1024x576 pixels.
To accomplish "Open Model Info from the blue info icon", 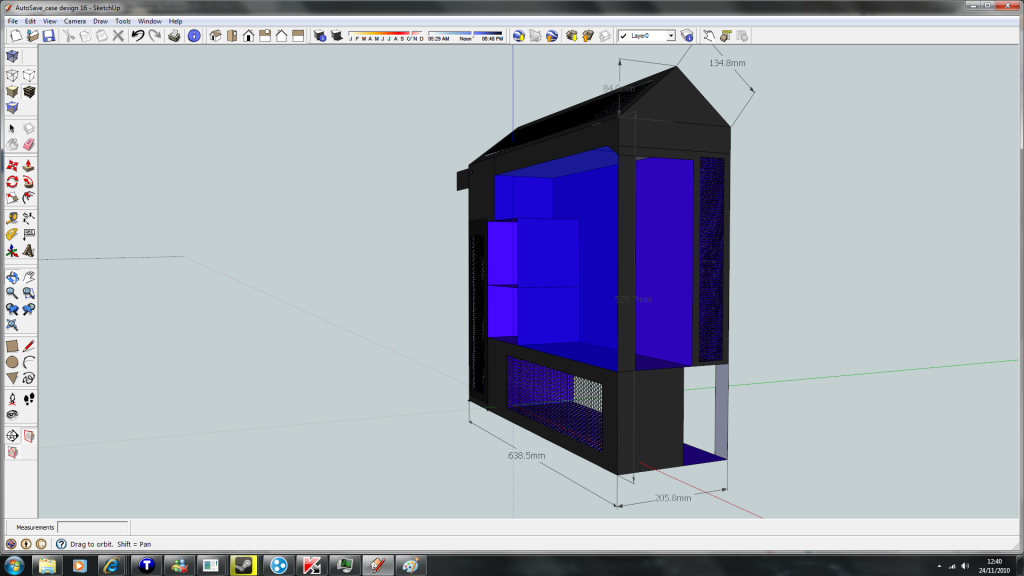I will point(194,36).
